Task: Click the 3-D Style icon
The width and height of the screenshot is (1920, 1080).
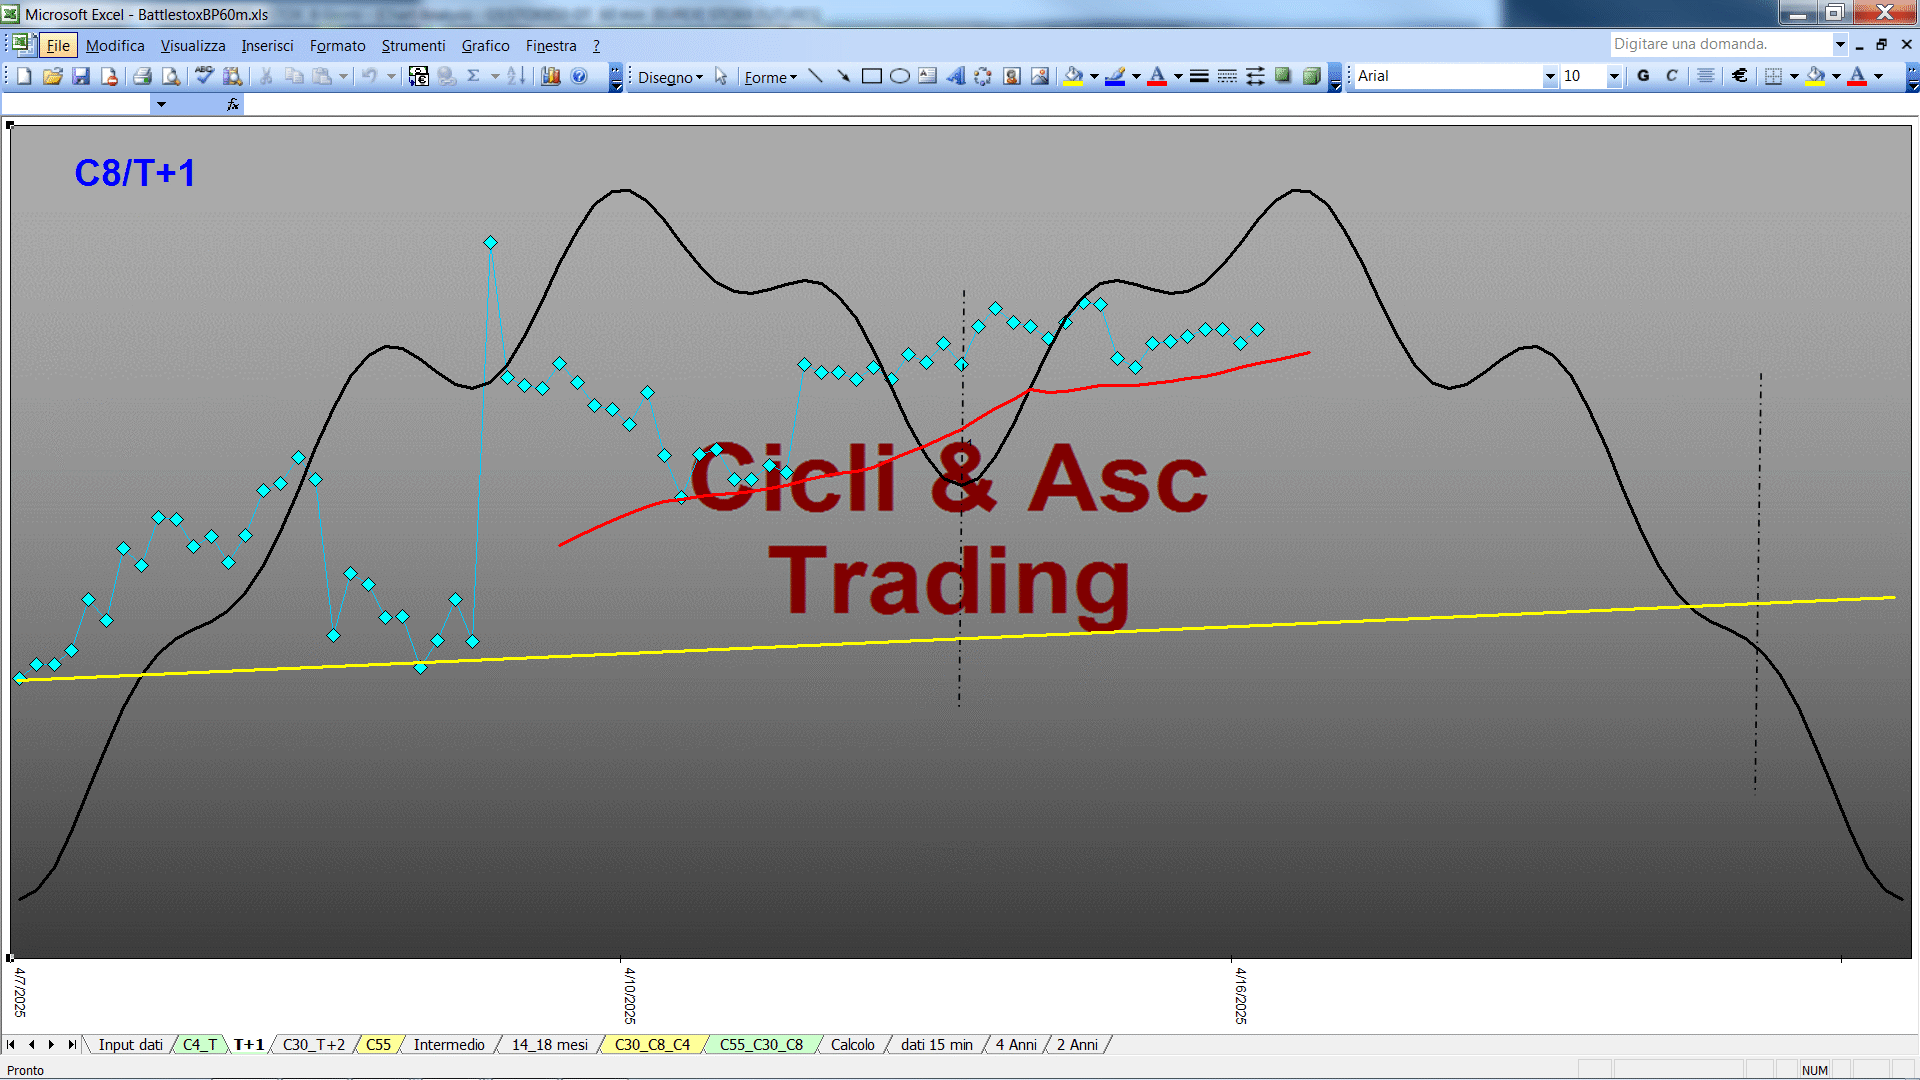Action: point(1311,76)
